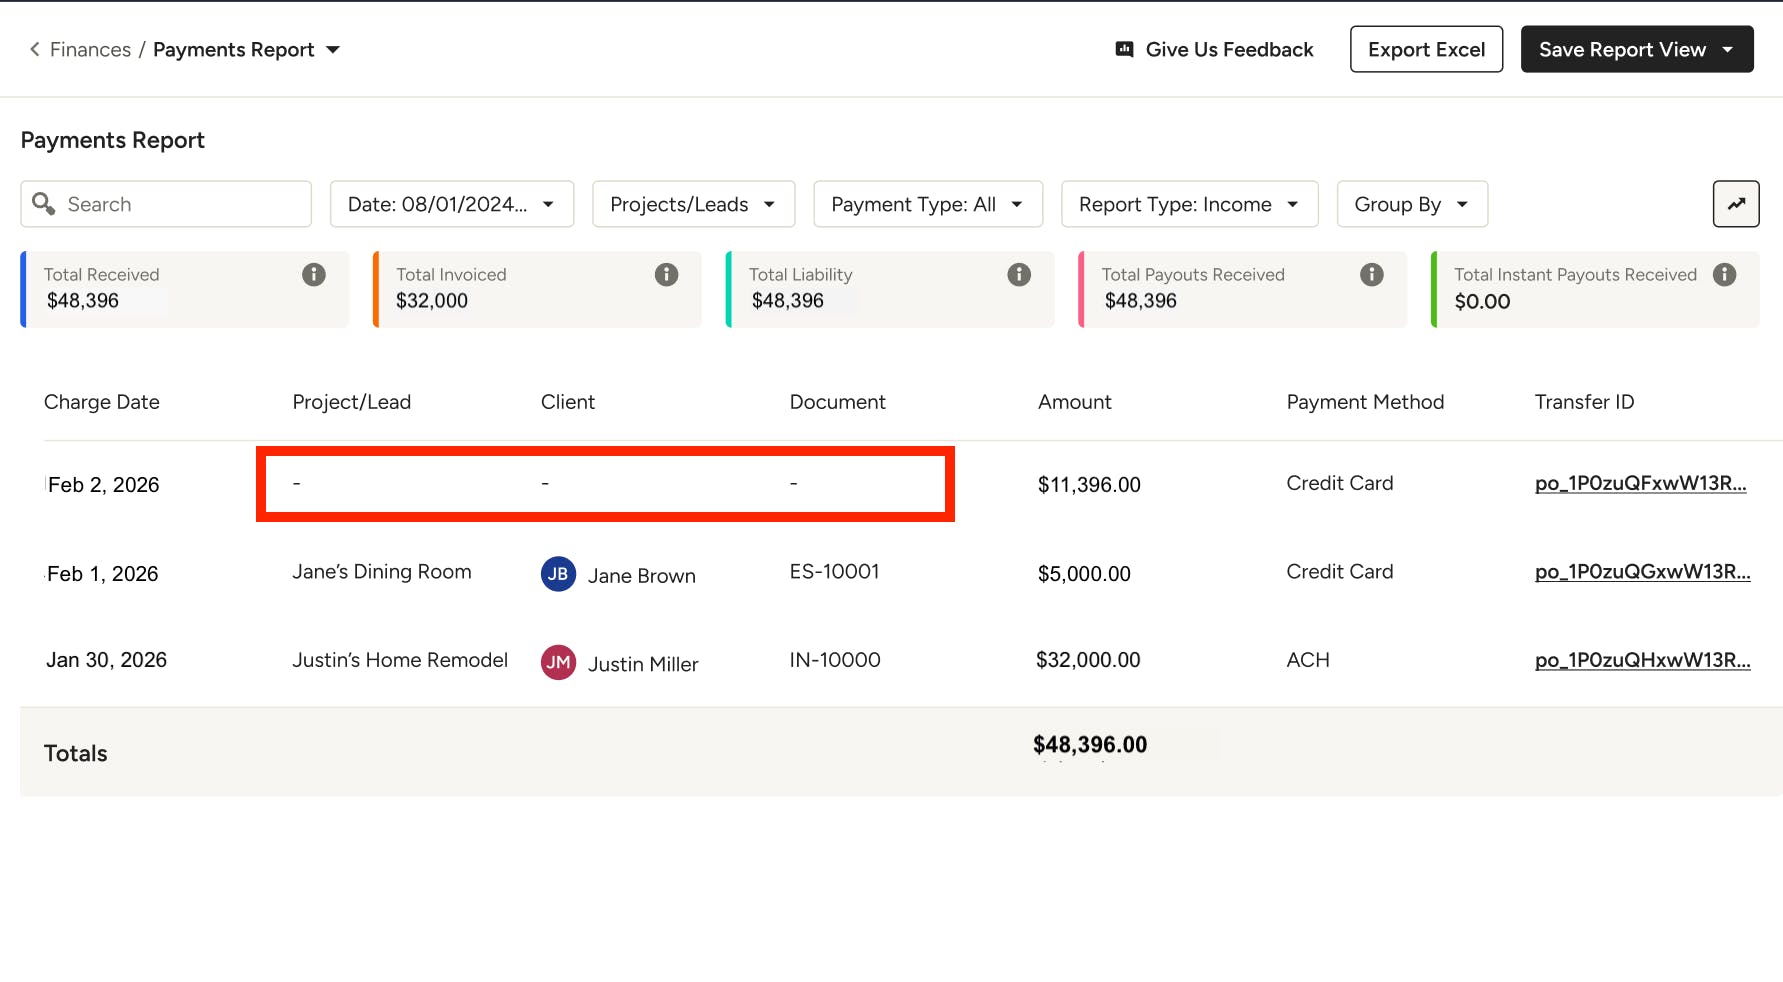The height and width of the screenshot is (982, 1783).
Task: Click info icon on Total Instant Payouts card
Action: pos(1725,274)
